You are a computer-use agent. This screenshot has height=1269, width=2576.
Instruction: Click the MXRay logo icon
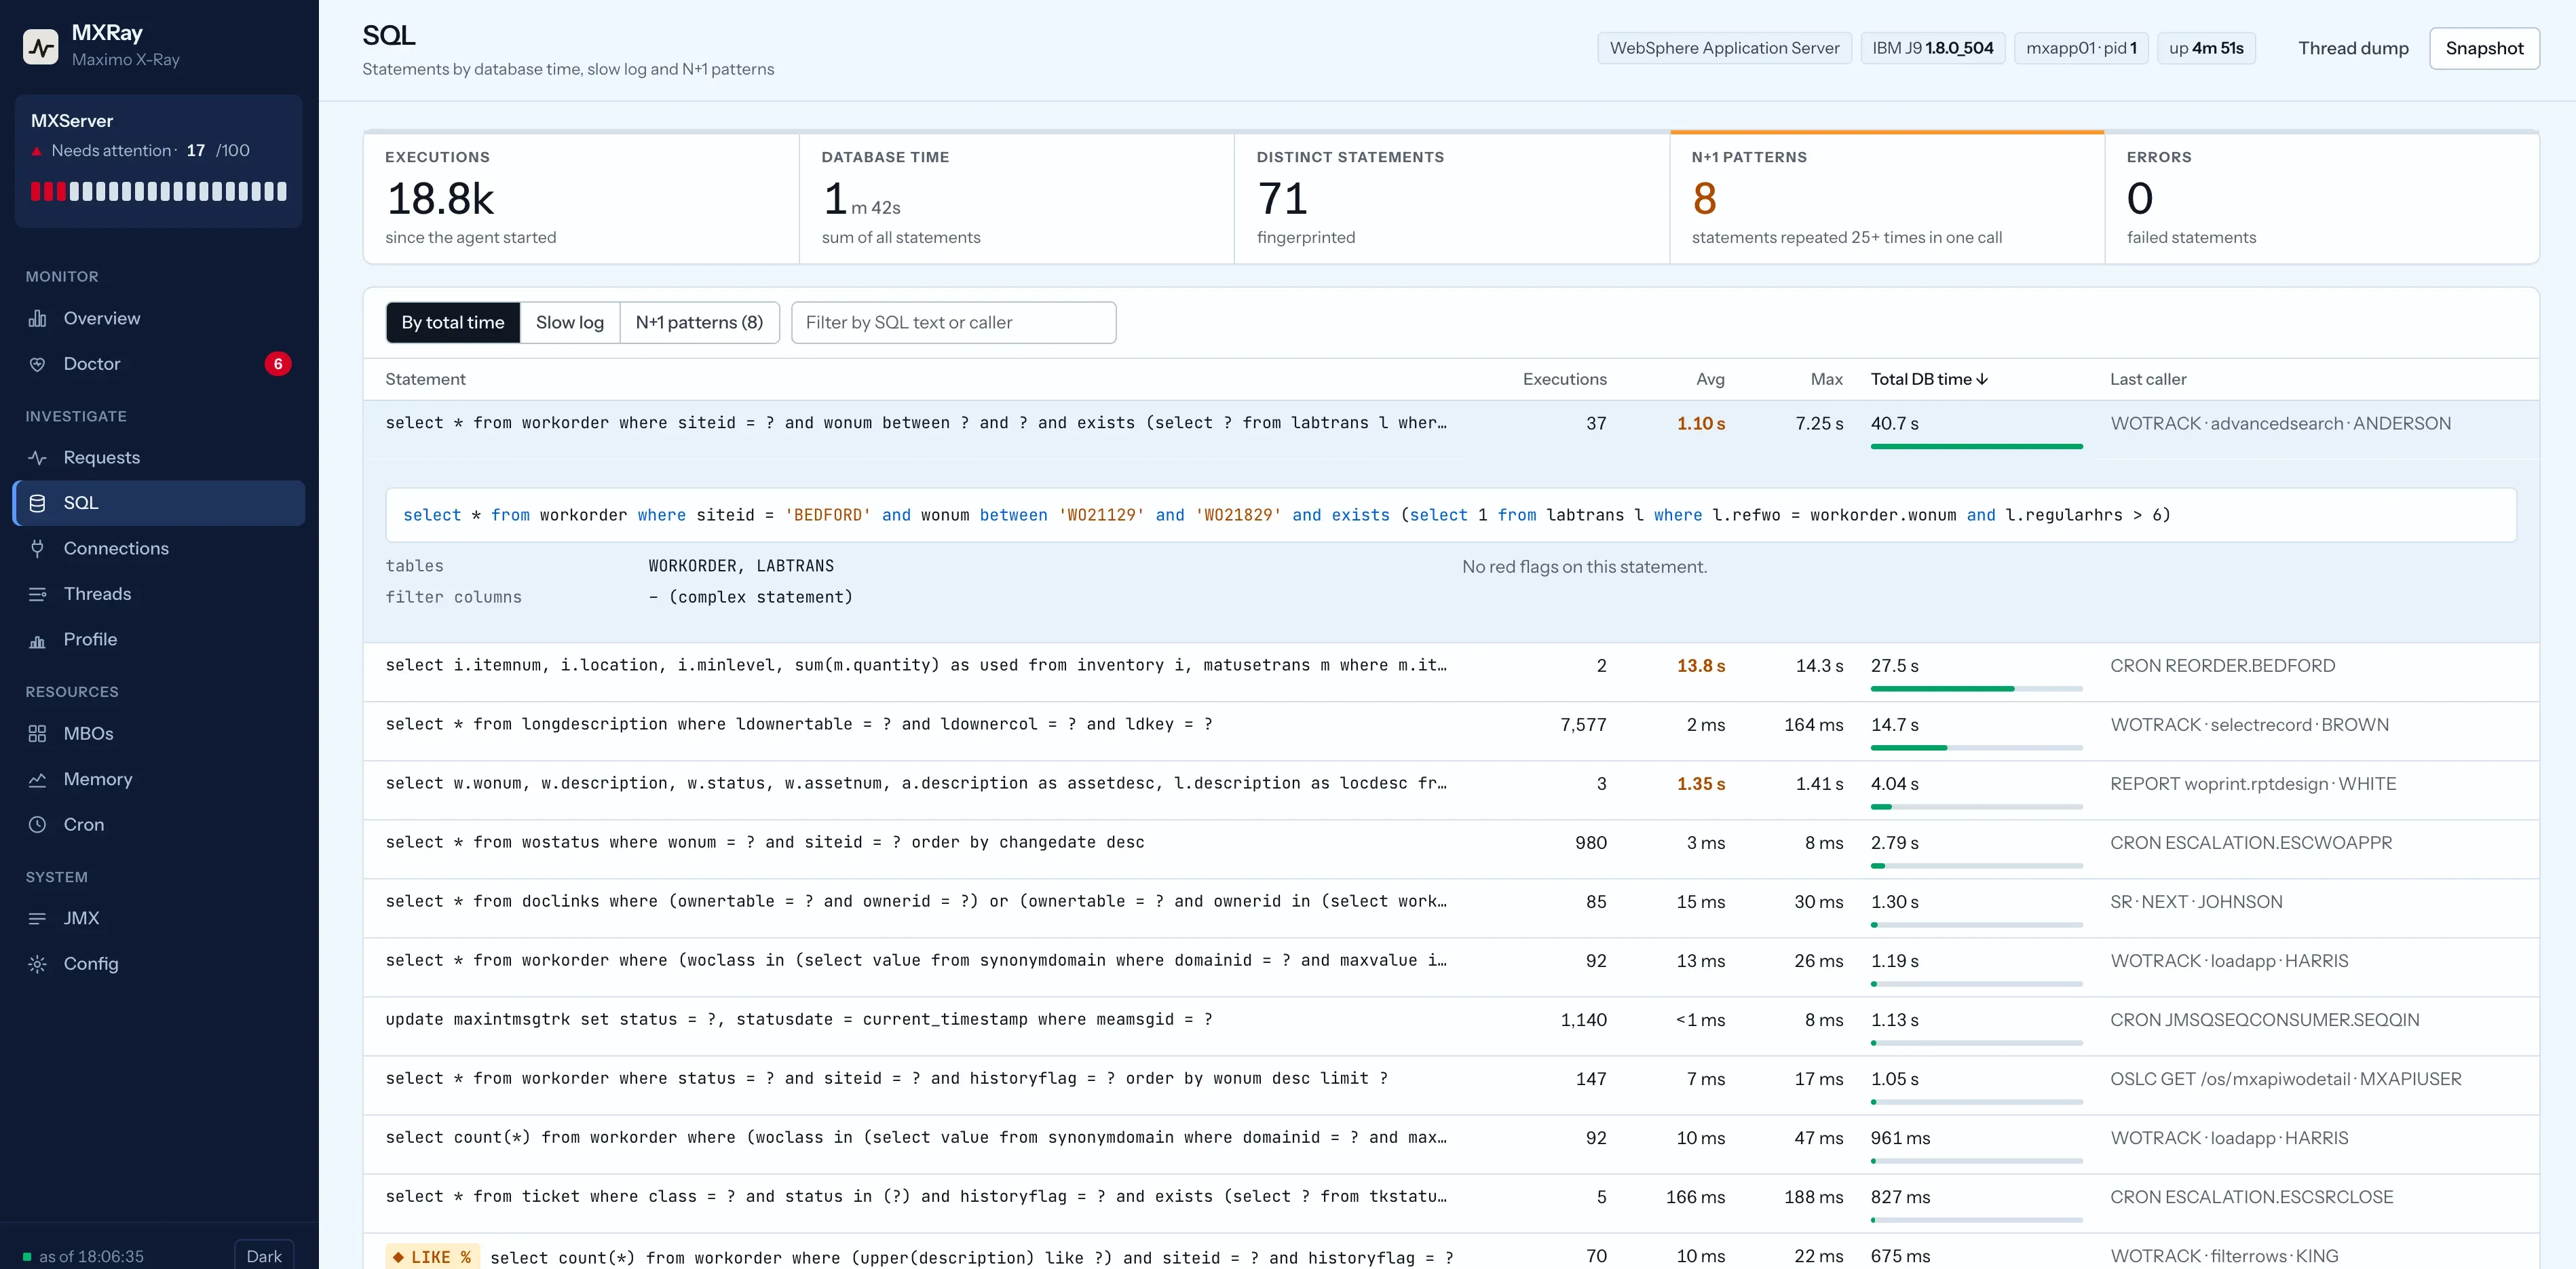tap(40, 46)
